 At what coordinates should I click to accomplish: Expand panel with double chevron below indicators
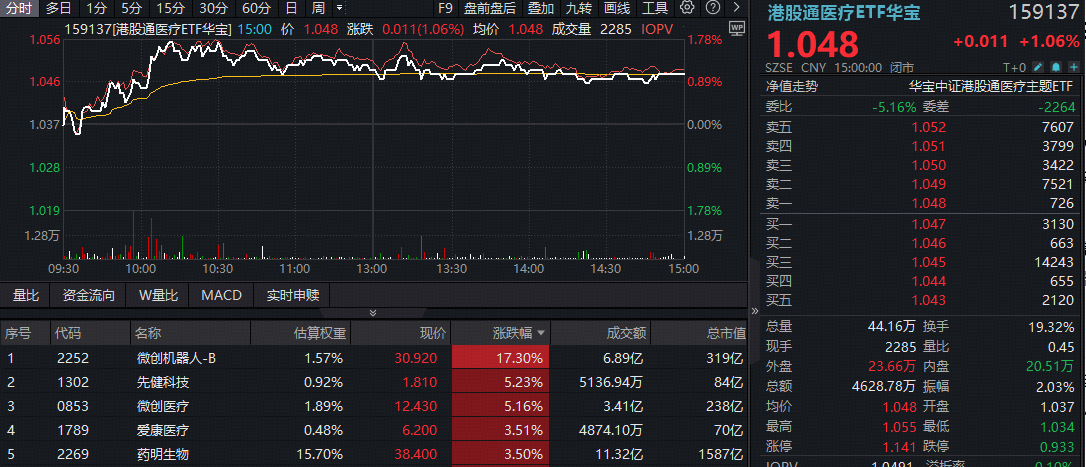tap(373, 313)
